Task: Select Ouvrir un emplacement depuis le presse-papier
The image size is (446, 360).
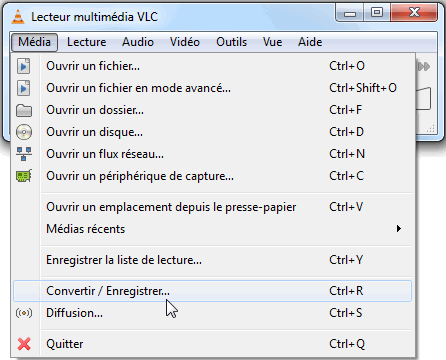Action: point(212,207)
